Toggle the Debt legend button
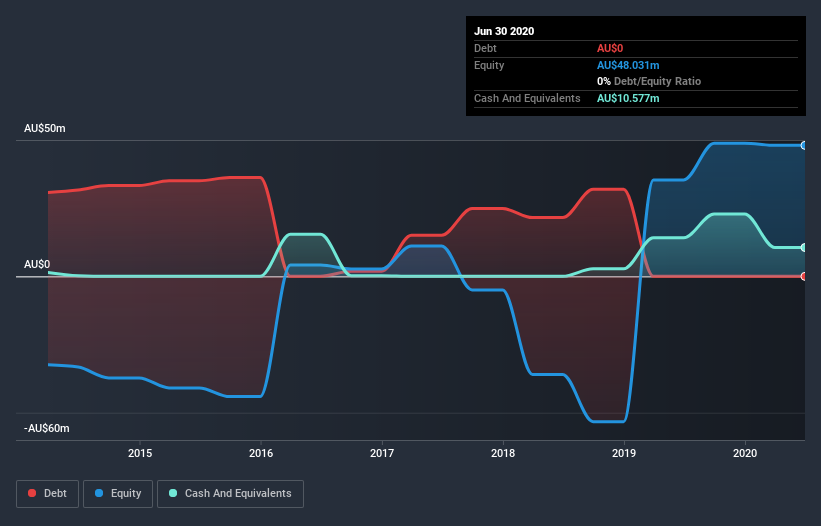The width and height of the screenshot is (821, 526). pos(47,494)
